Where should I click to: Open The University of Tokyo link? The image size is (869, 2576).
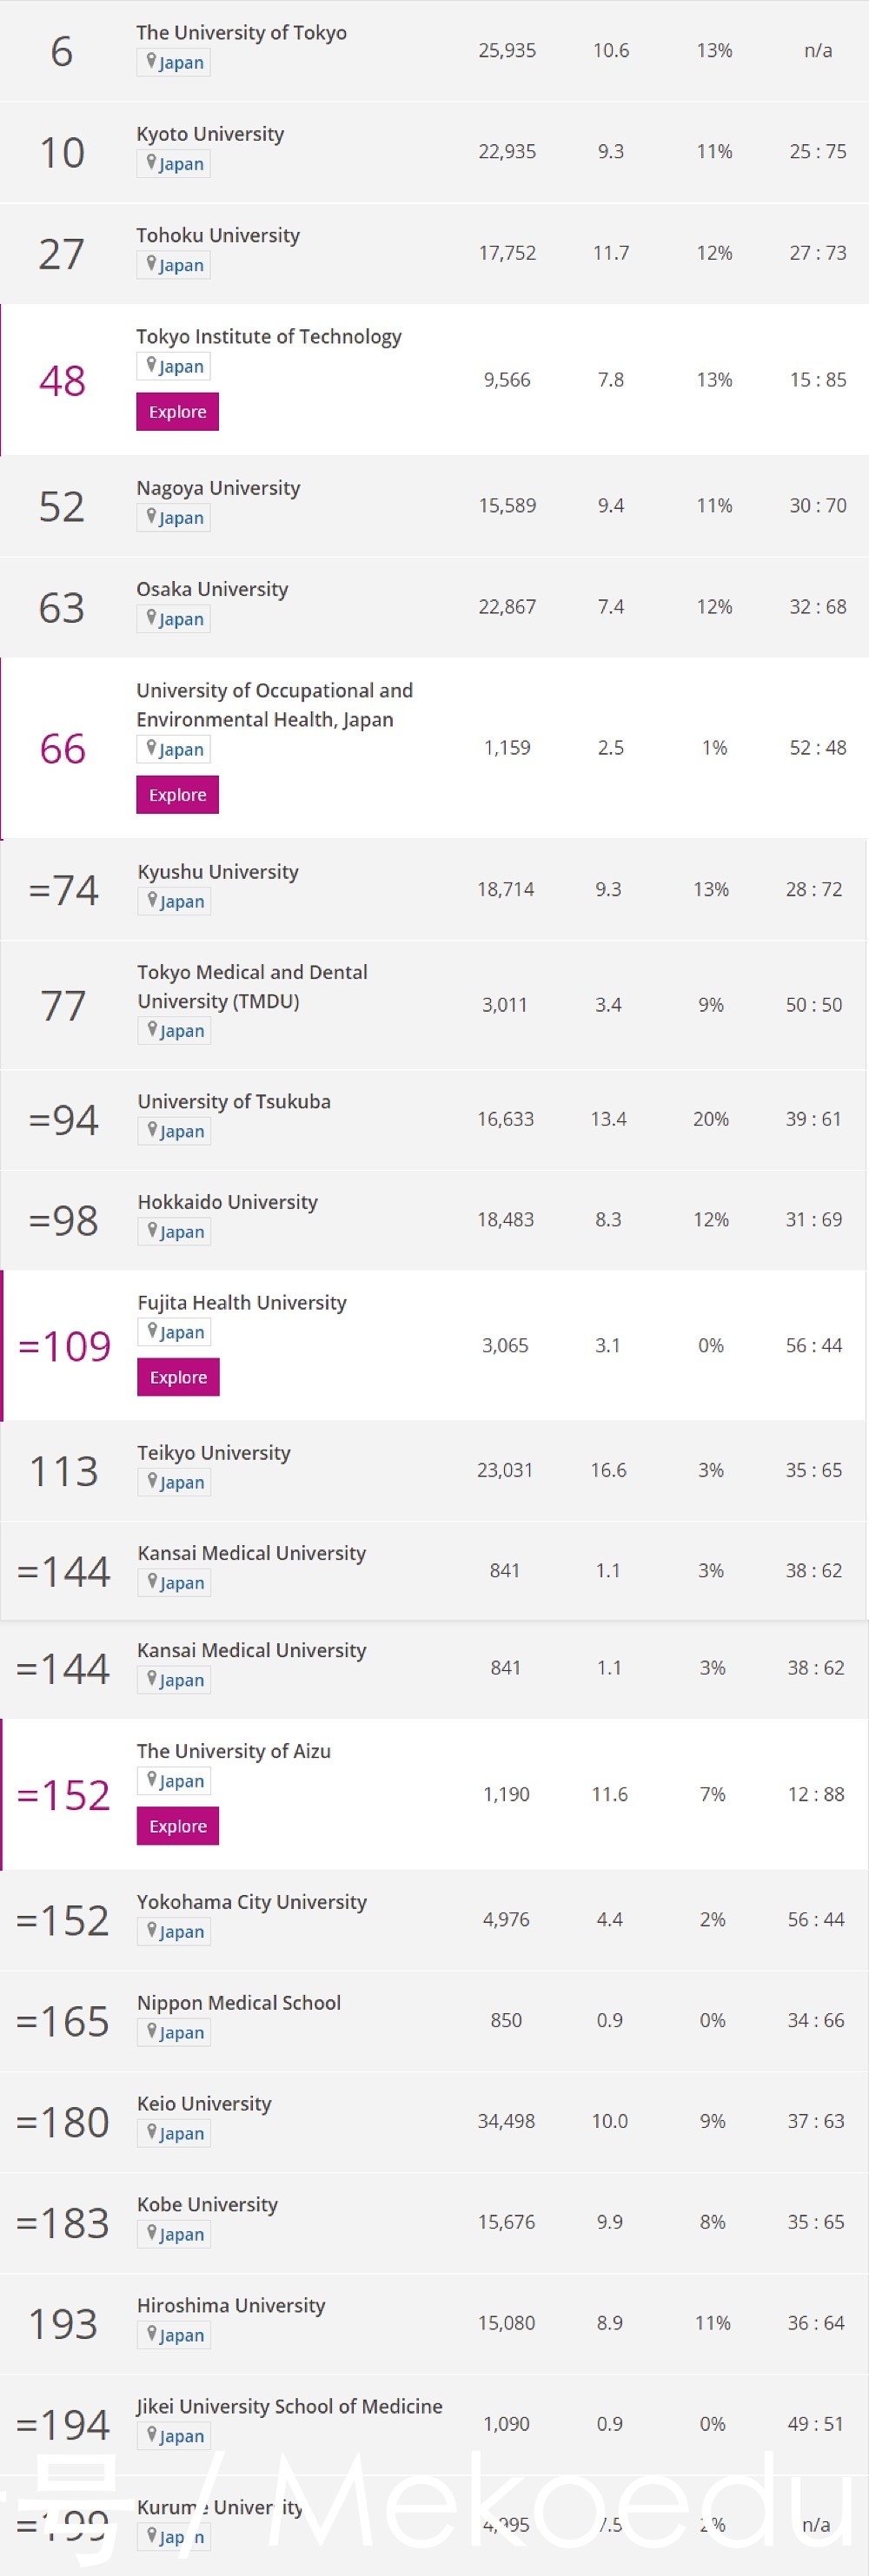pos(241,33)
